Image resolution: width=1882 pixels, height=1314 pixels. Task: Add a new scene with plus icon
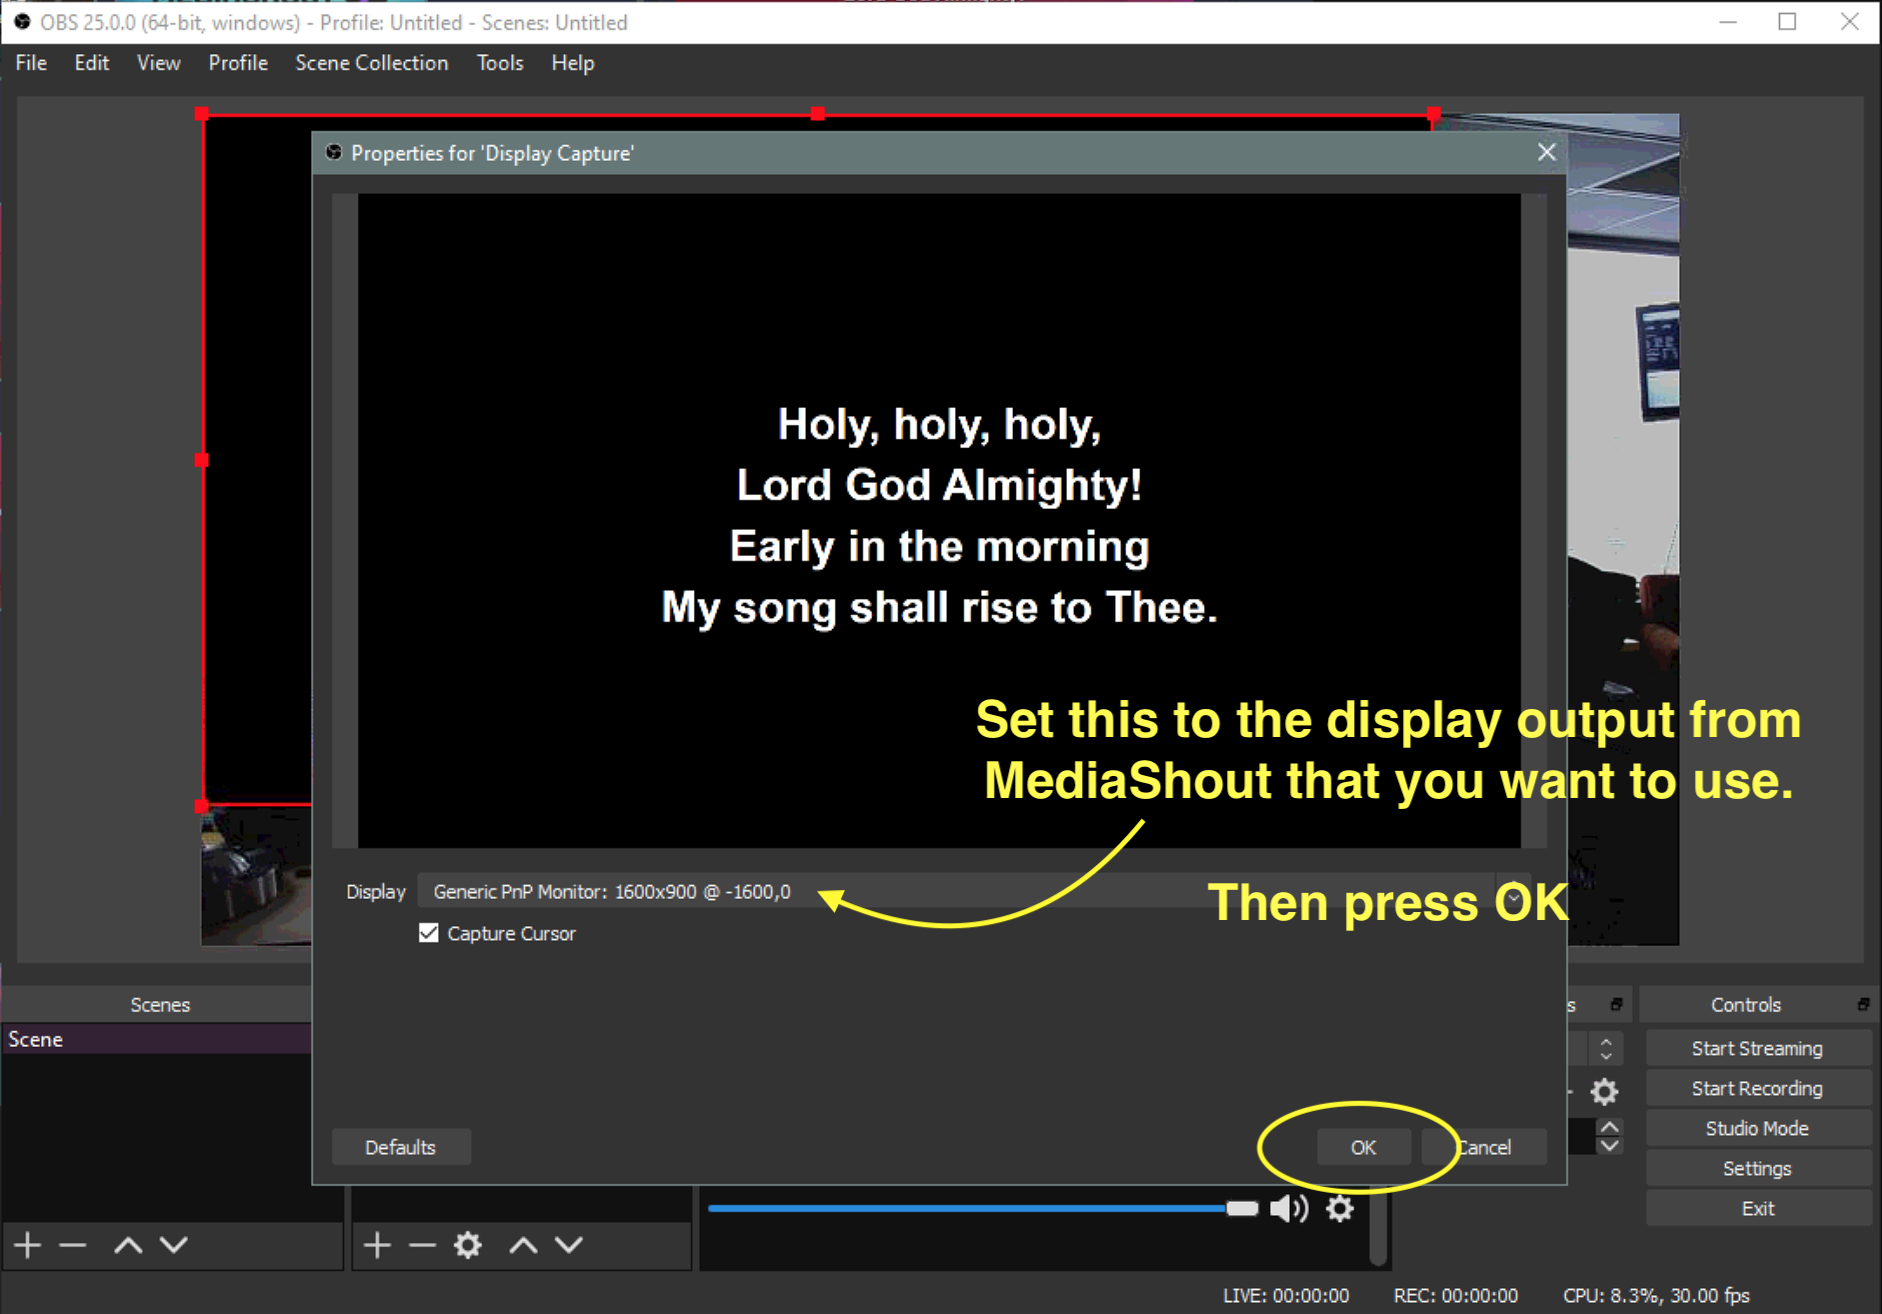pyautogui.click(x=28, y=1245)
